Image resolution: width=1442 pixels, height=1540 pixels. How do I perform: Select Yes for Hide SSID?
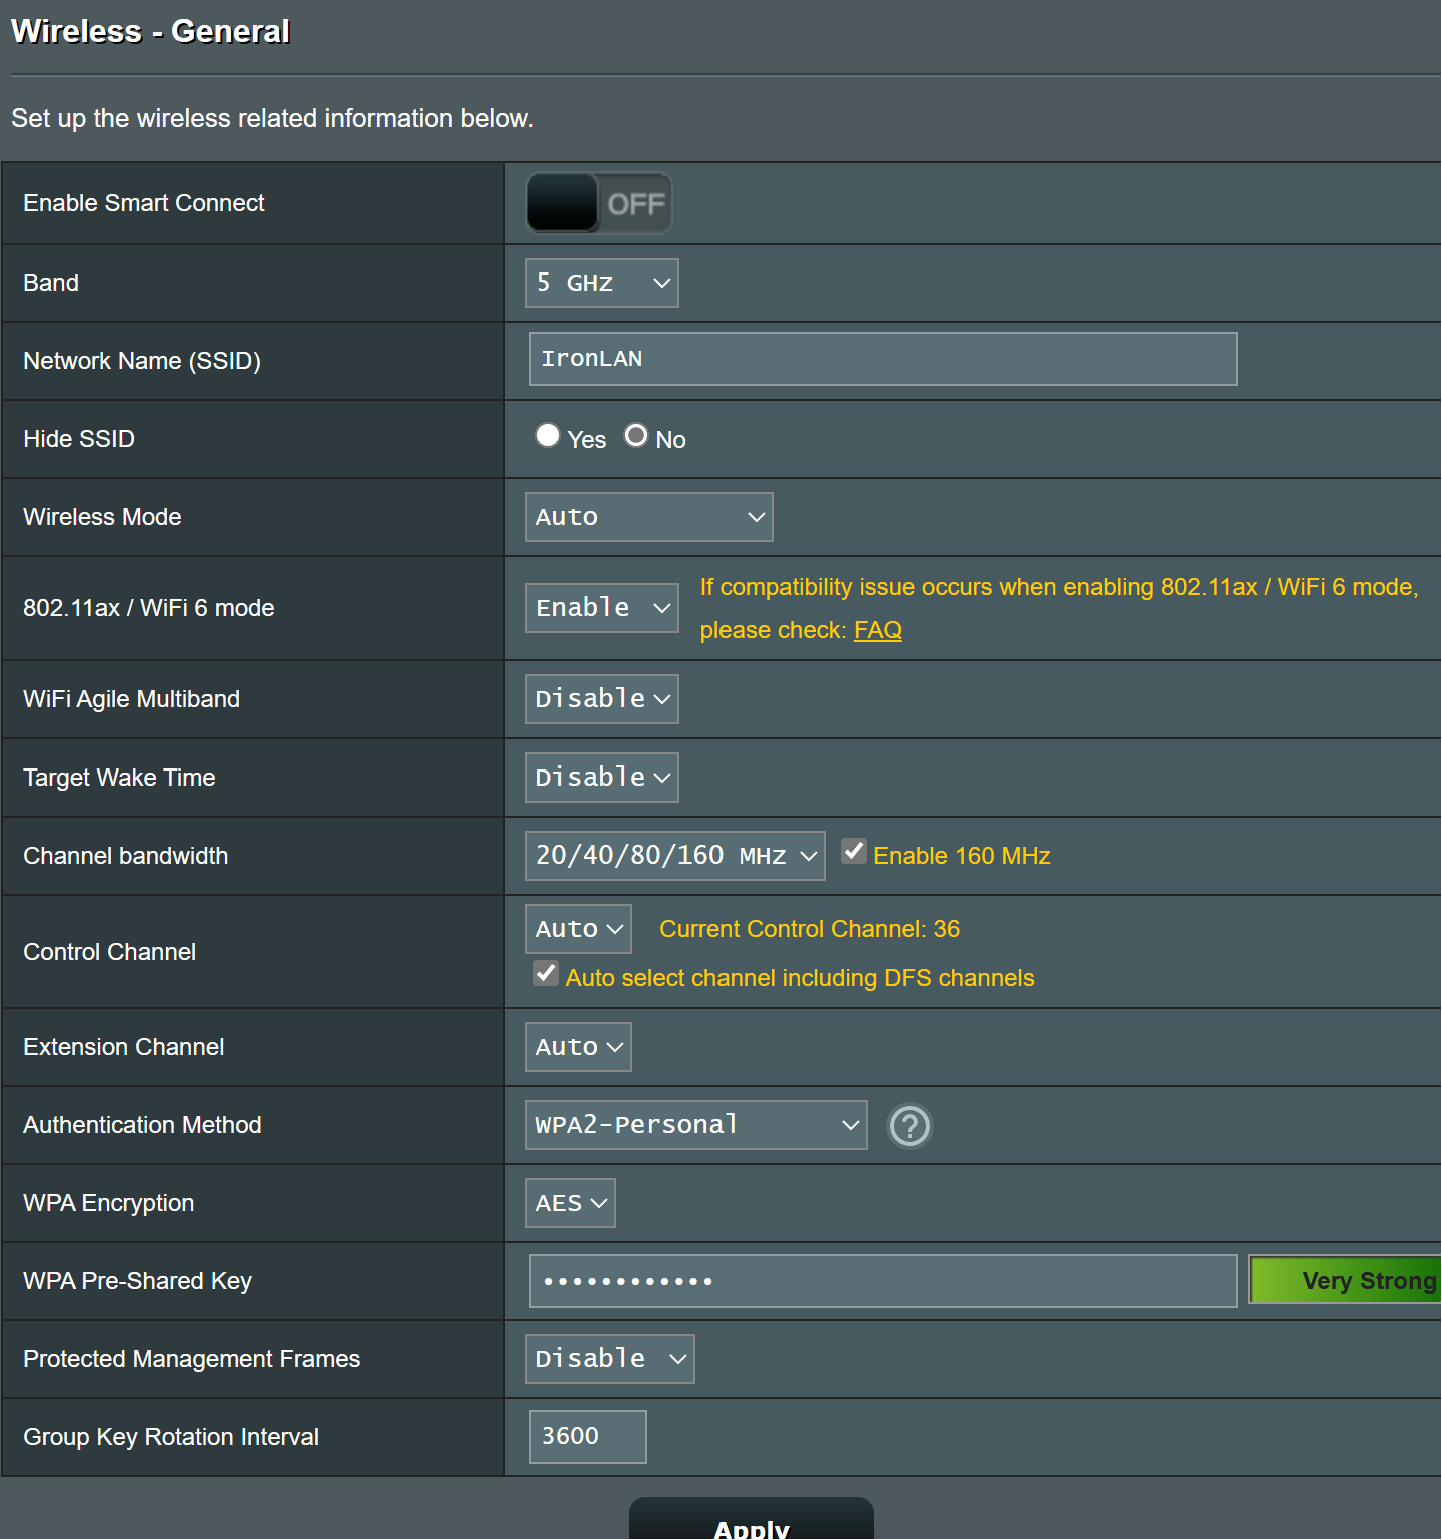(x=547, y=436)
